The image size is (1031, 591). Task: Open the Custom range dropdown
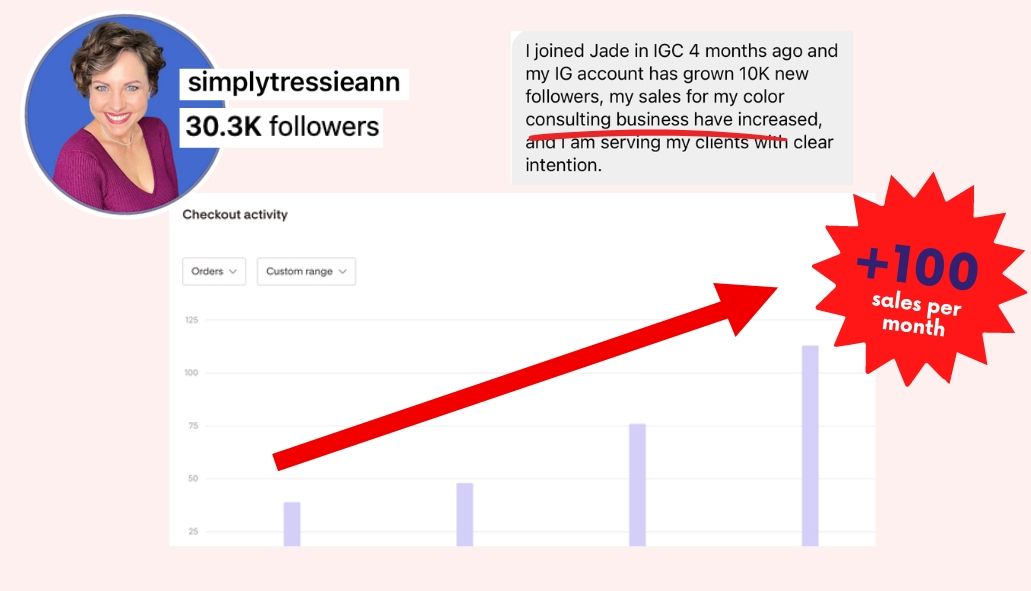click(306, 272)
